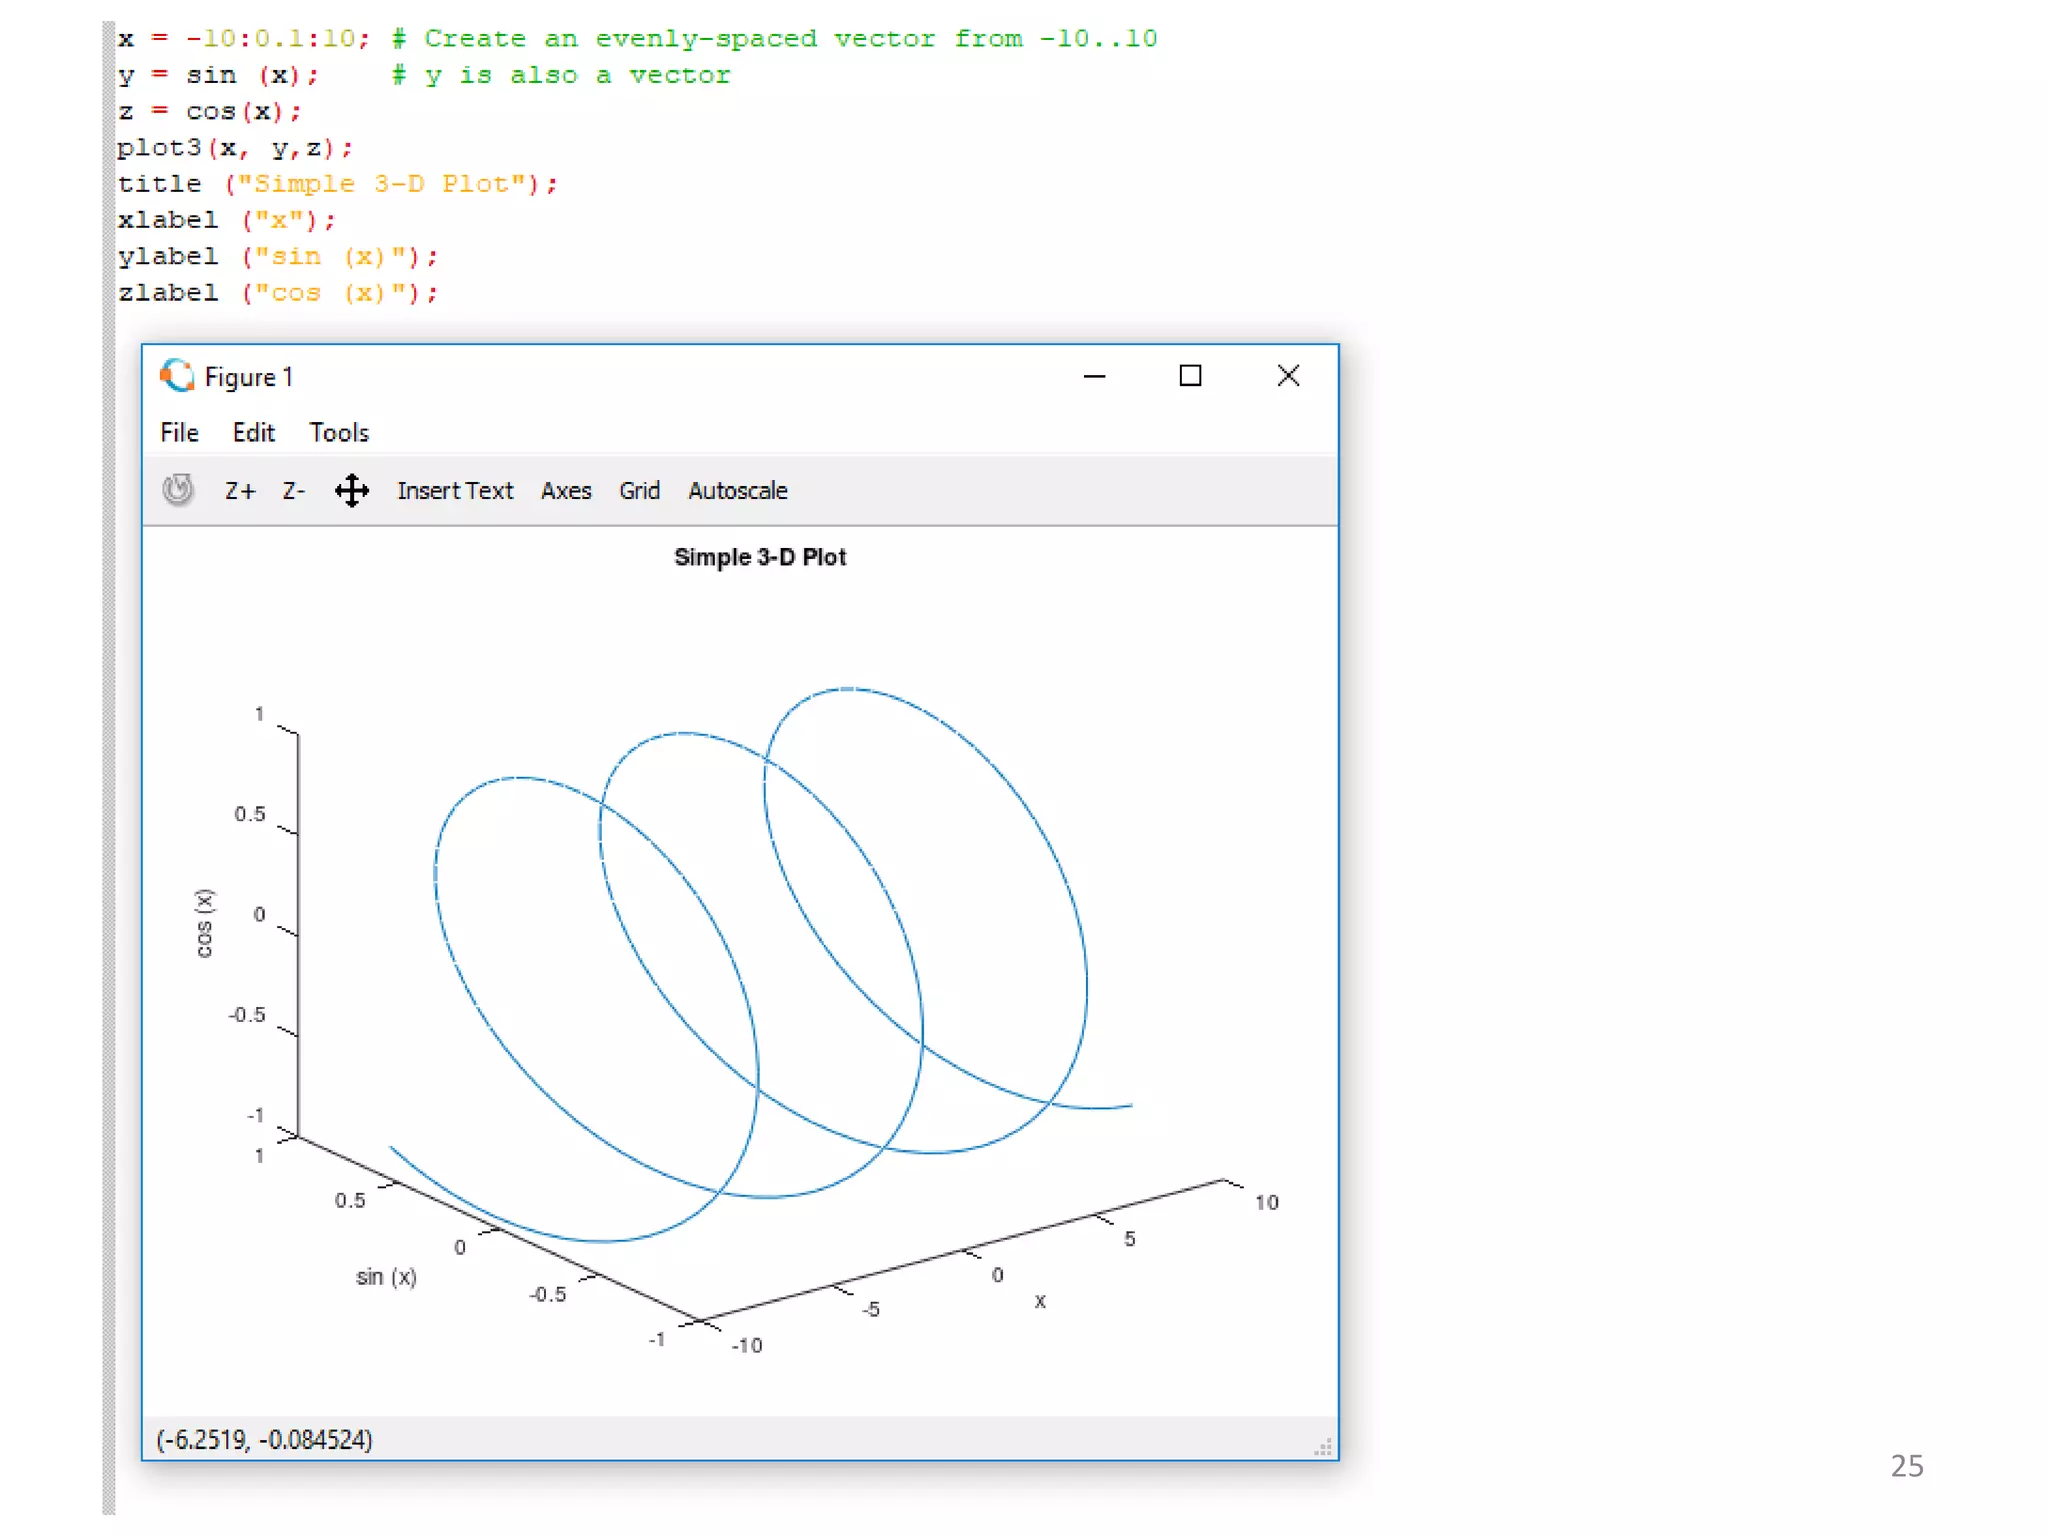Open the Edit menu

(x=253, y=433)
